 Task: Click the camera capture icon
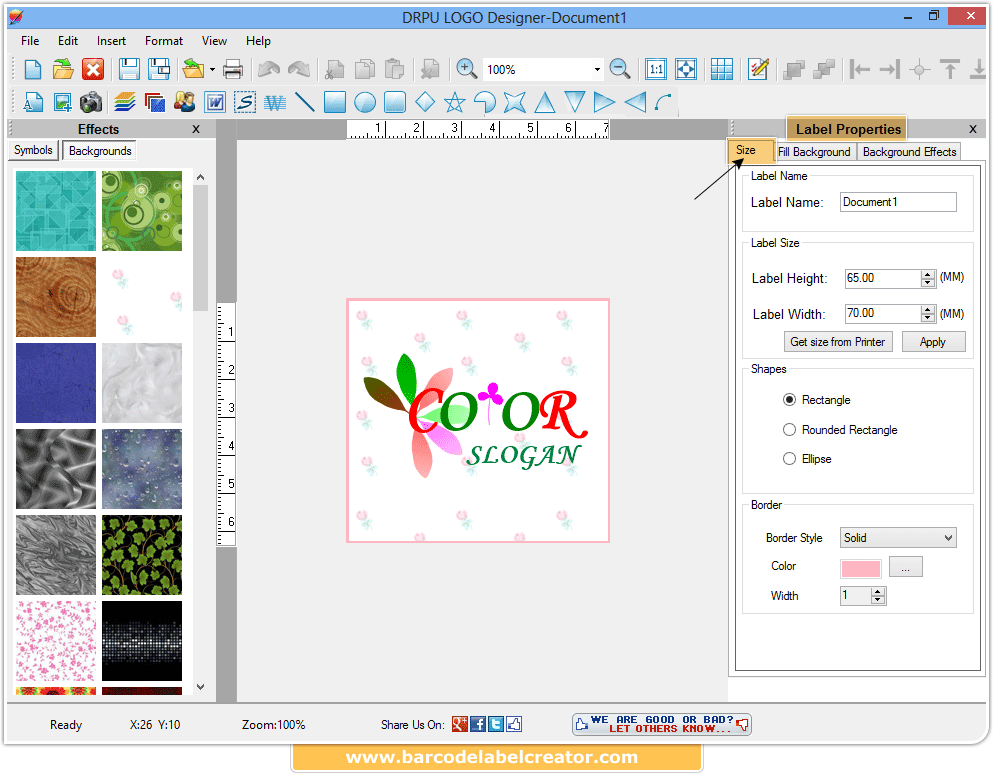[x=92, y=102]
